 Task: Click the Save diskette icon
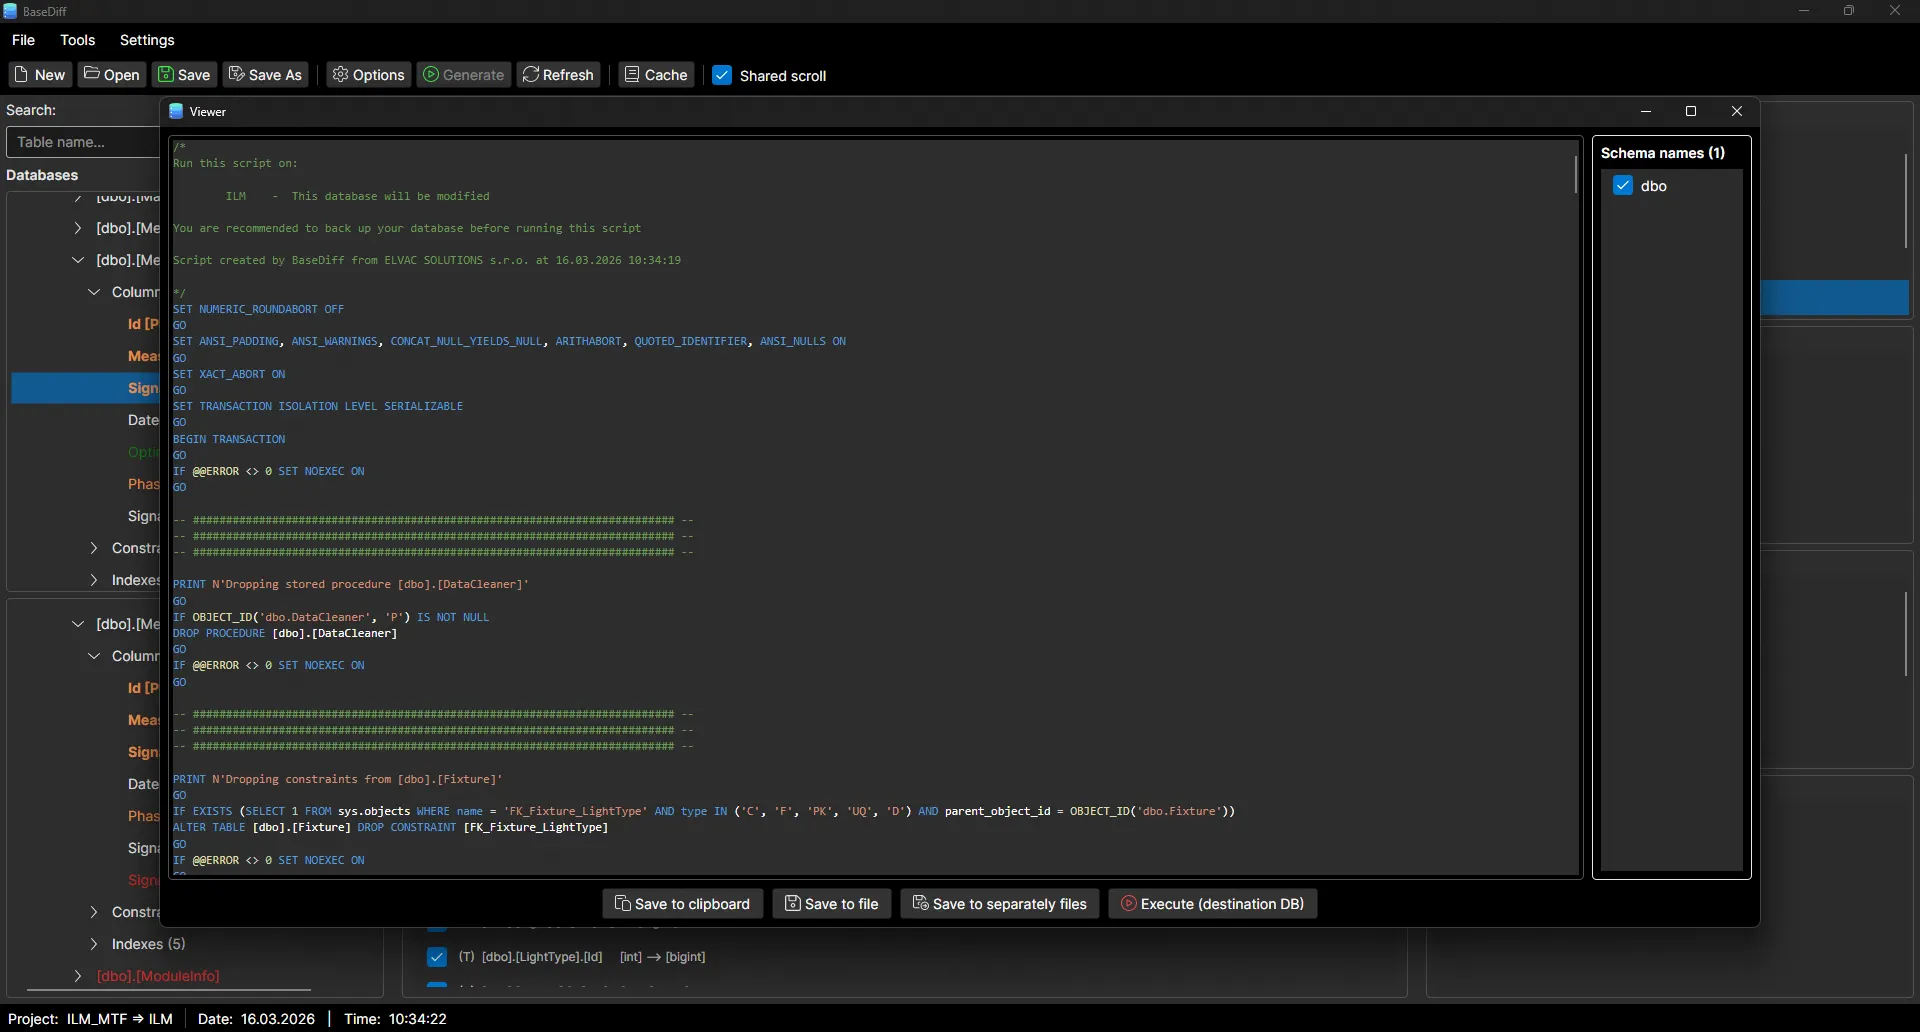click(167, 74)
